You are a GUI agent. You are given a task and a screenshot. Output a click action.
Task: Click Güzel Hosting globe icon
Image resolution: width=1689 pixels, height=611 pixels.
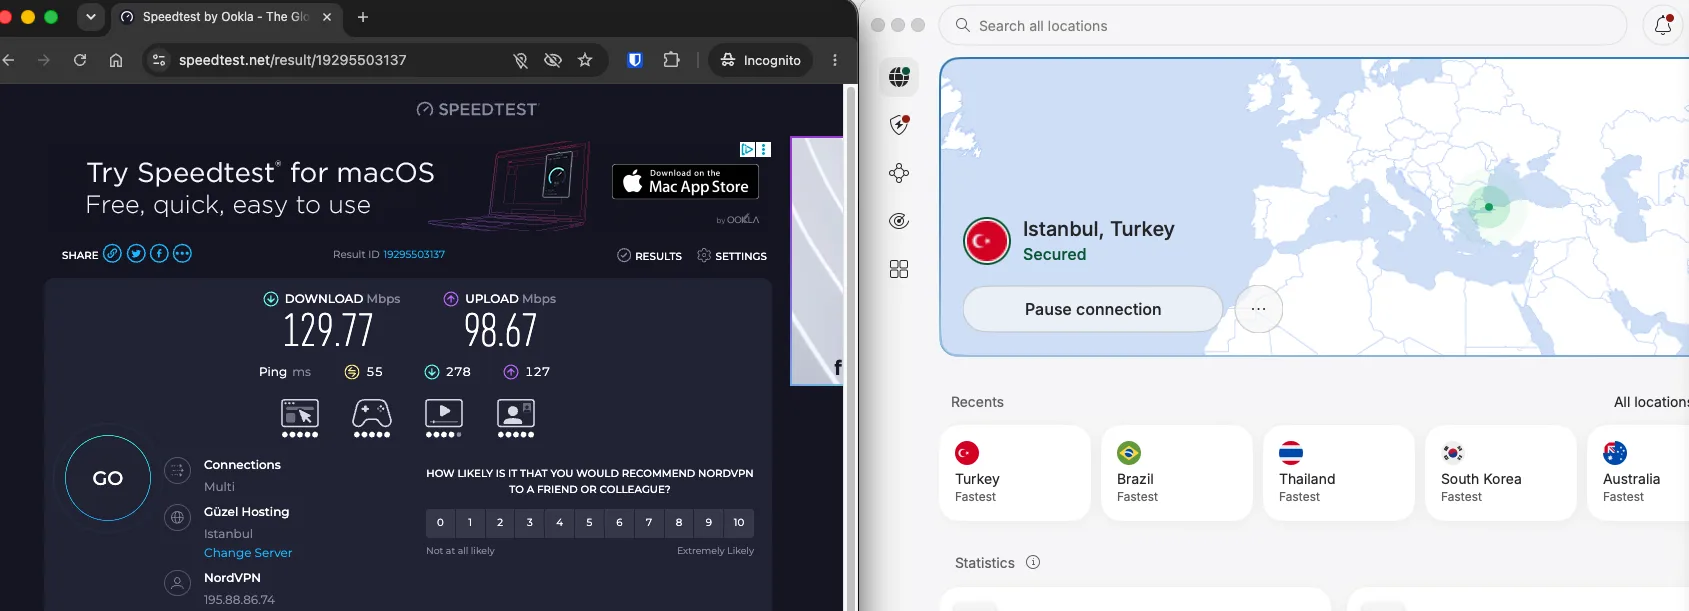tap(177, 518)
